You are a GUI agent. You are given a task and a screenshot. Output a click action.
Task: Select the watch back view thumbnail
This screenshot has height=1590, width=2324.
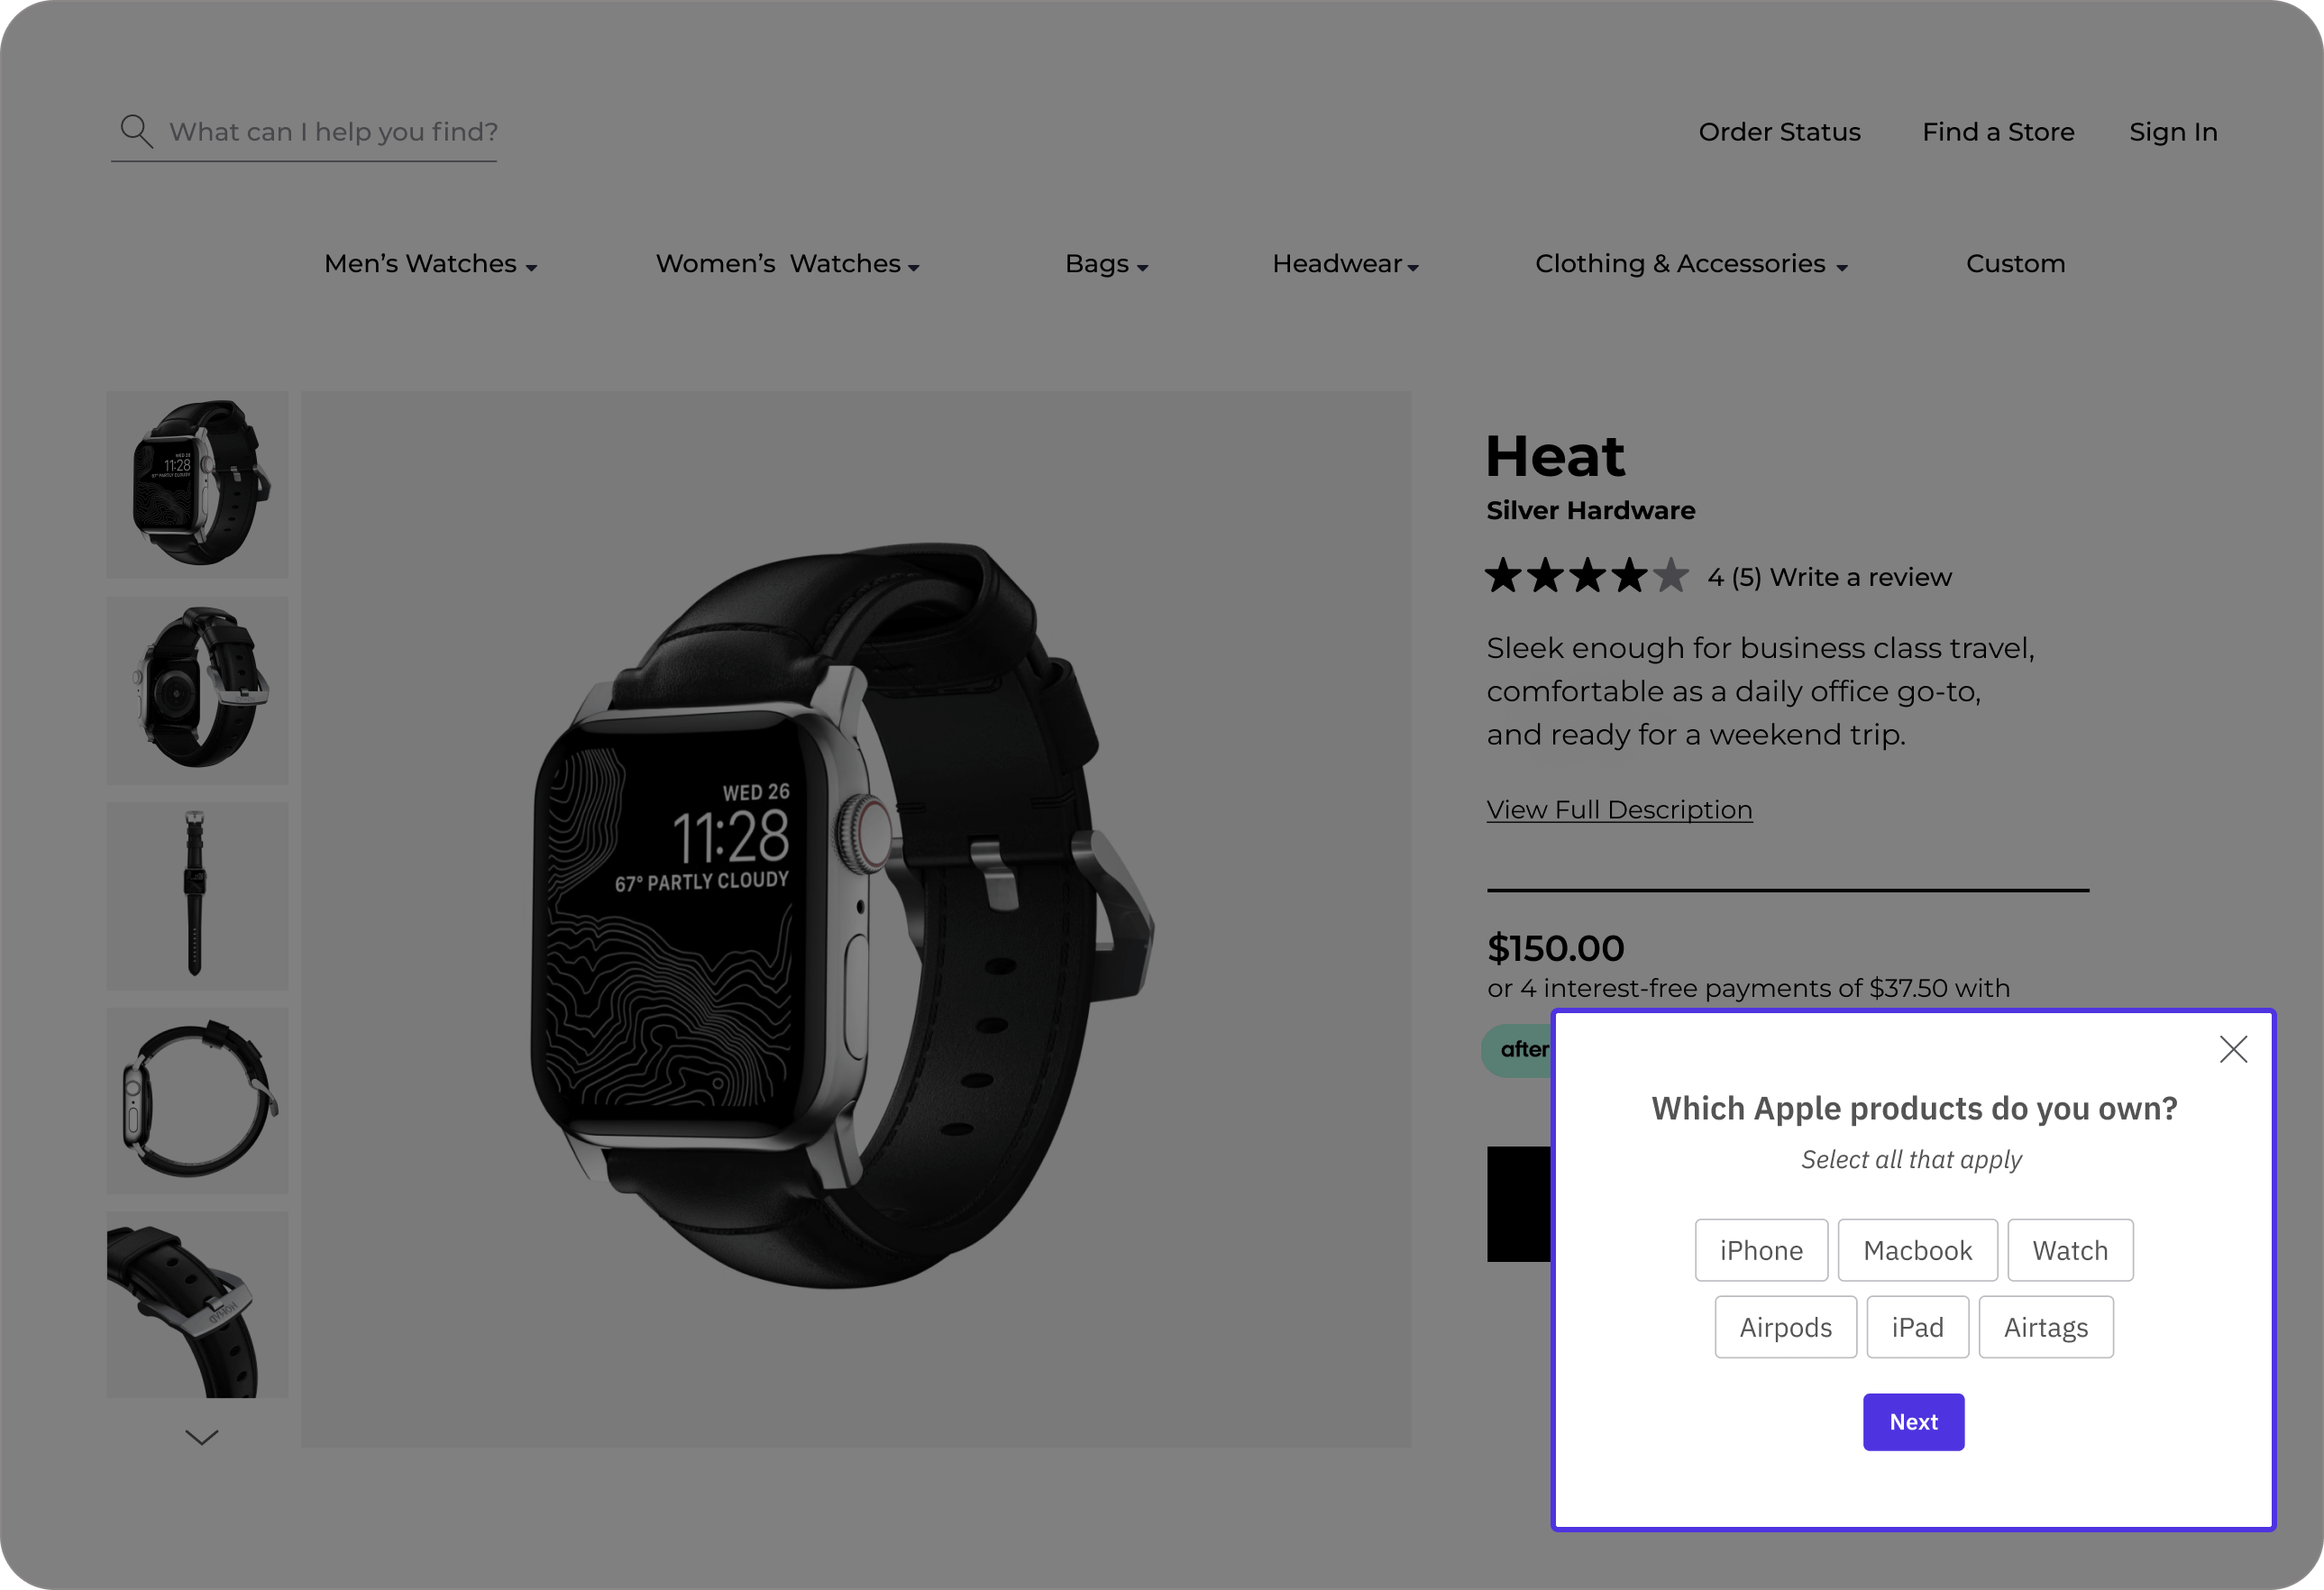197,690
